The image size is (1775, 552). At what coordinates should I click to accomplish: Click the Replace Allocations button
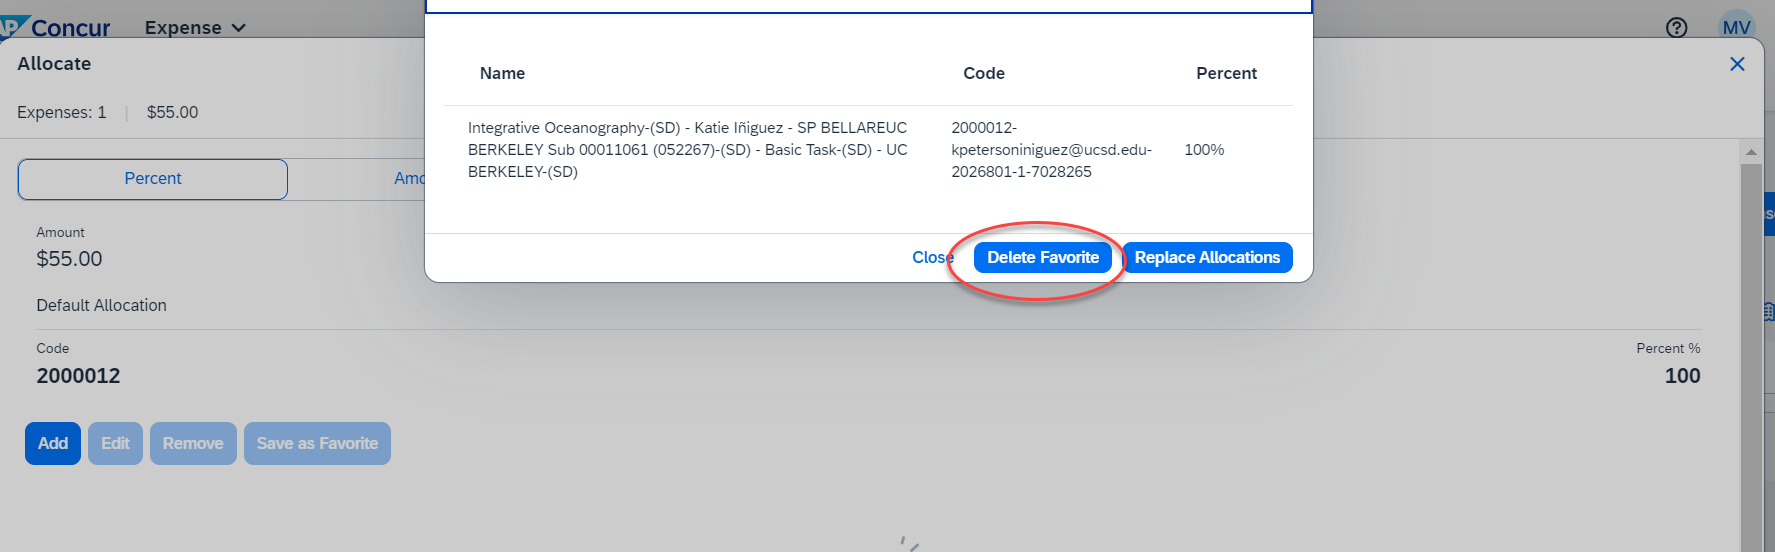pos(1207,258)
